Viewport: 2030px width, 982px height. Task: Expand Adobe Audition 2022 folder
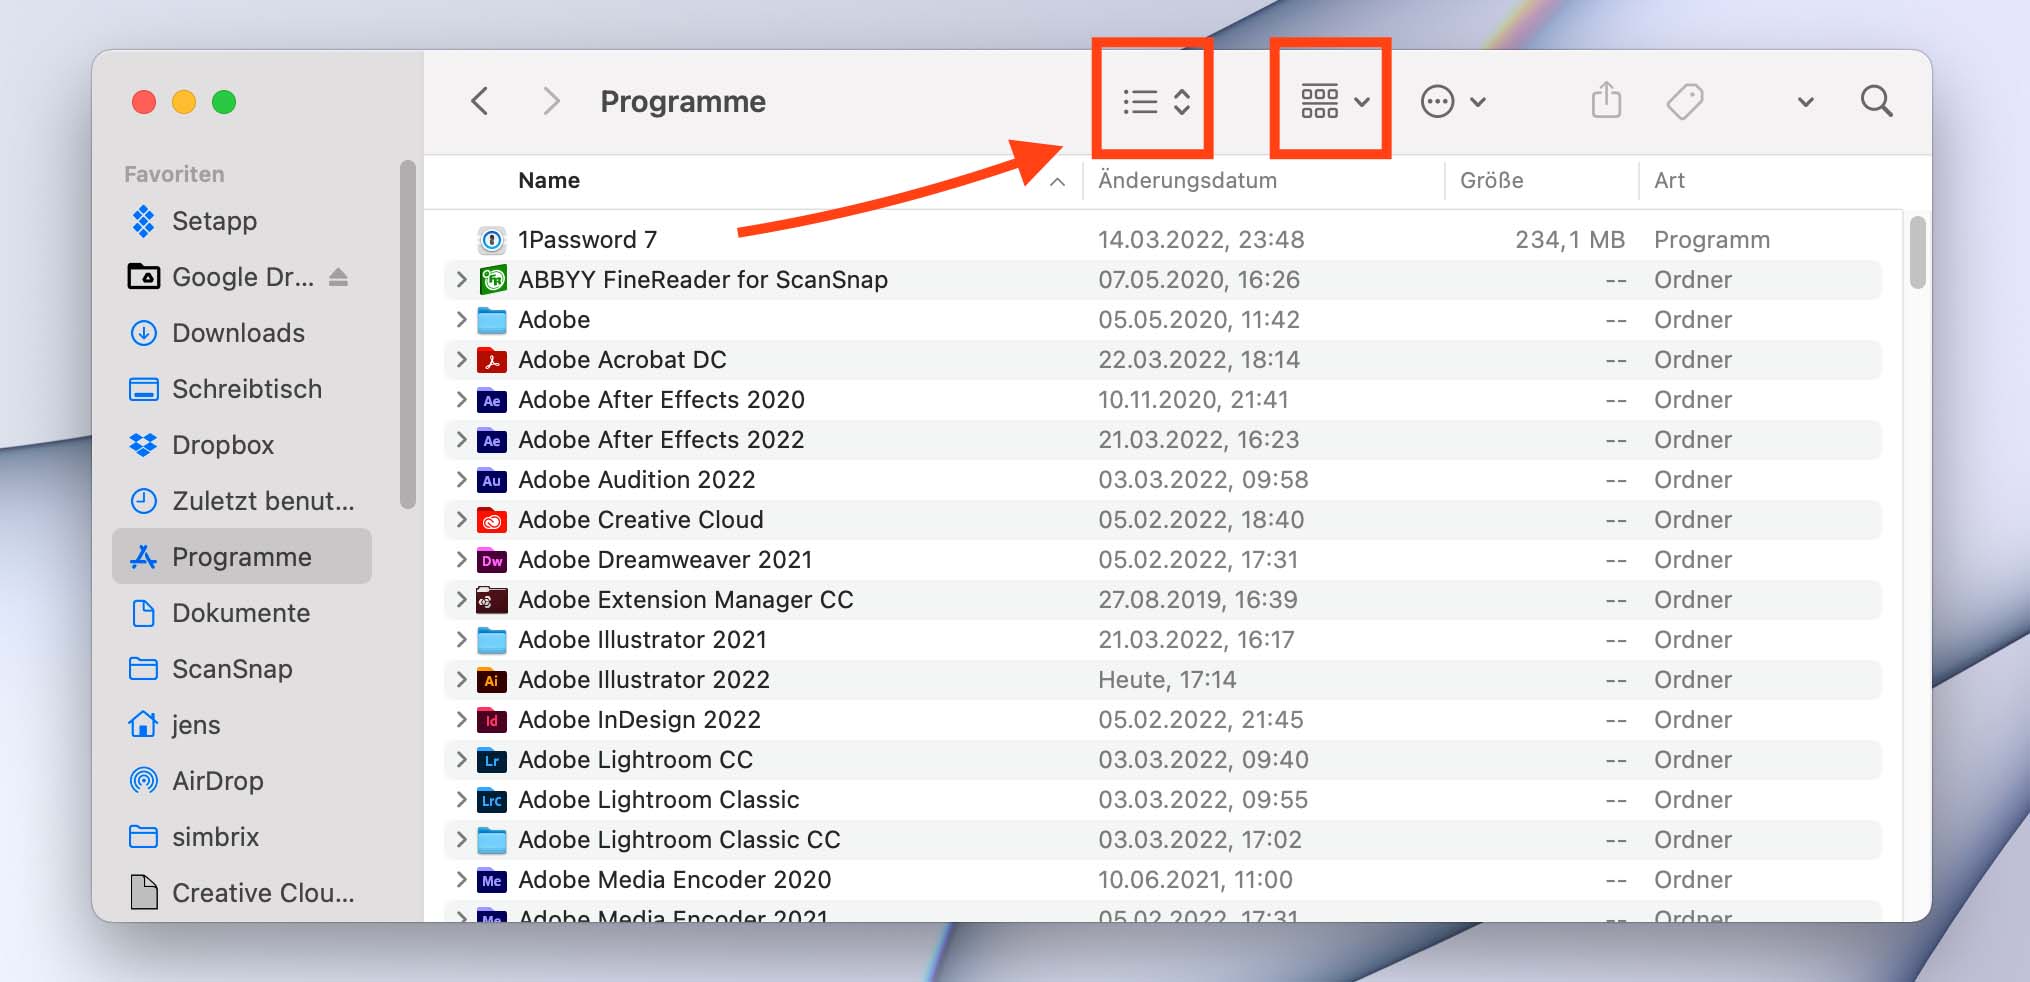(461, 480)
